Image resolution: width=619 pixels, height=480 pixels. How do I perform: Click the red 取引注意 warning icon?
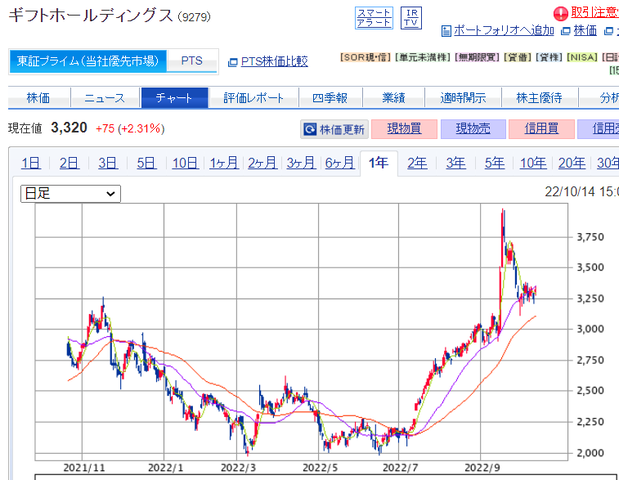pyautogui.click(x=561, y=14)
